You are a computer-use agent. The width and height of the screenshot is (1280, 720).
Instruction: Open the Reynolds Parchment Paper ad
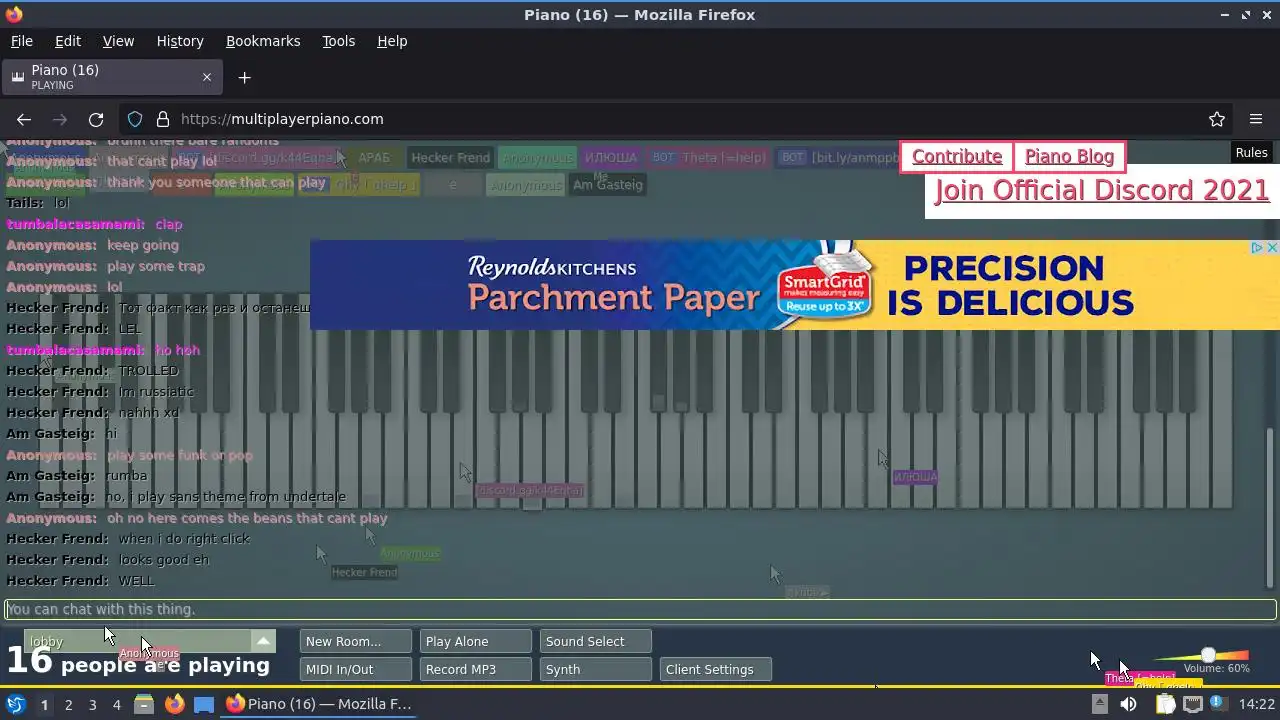coord(795,285)
